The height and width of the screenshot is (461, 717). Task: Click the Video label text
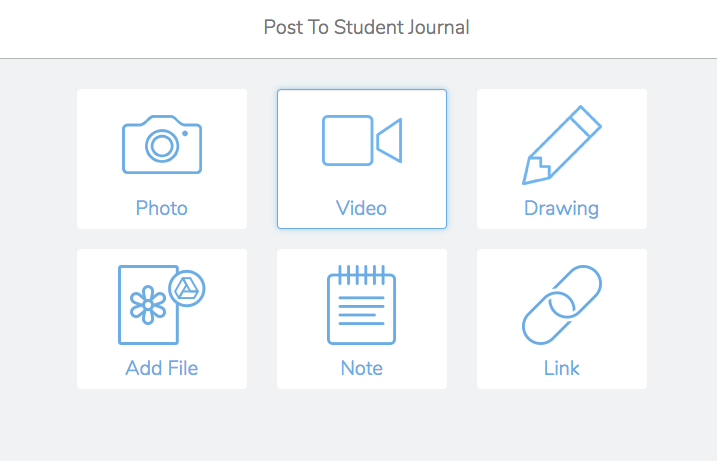361,208
